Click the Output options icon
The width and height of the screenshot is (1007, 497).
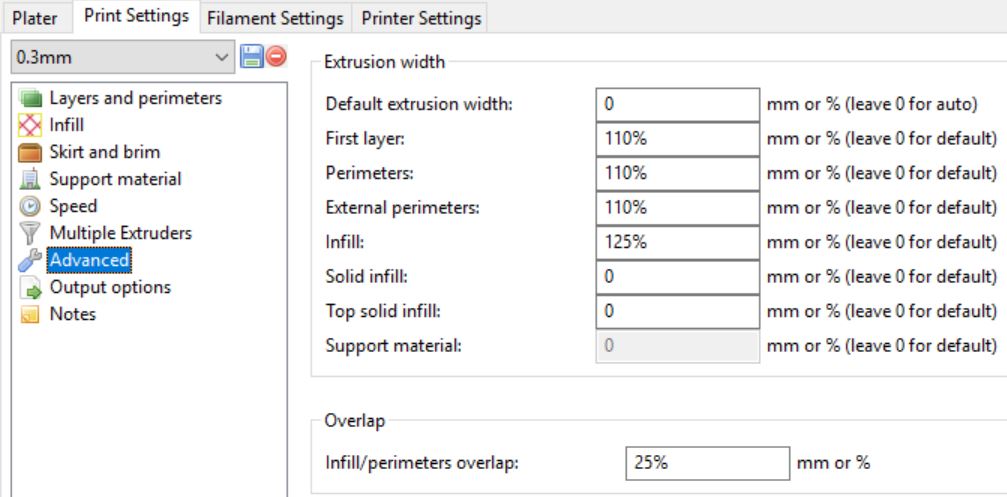pos(31,288)
